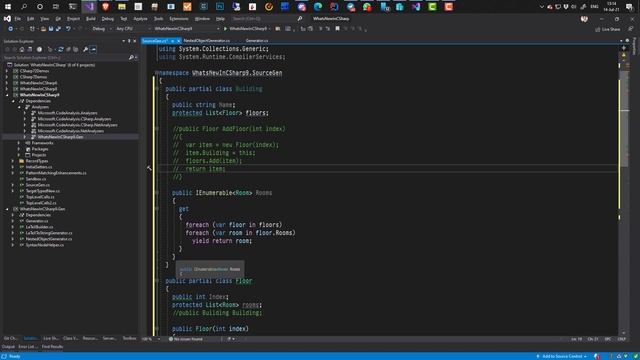The height and width of the screenshot is (360, 640).
Task: Click the Solution Explorer properties wrench icon
Action: [x=85, y=49]
